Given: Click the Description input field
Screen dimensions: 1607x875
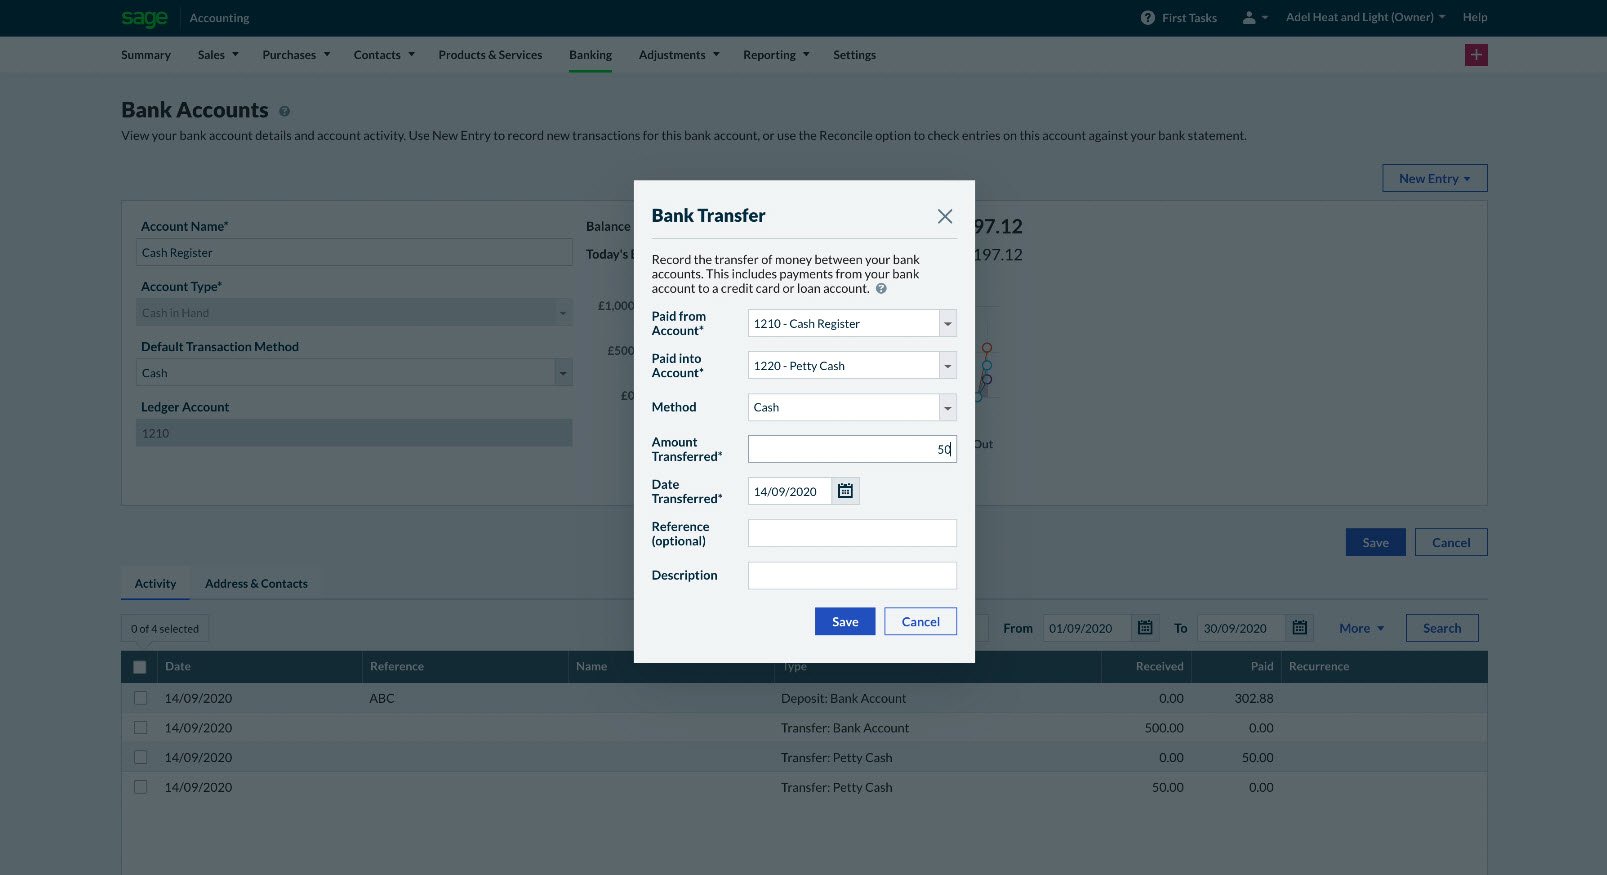Looking at the screenshot, I should pyautogui.click(x=852, y=576).
